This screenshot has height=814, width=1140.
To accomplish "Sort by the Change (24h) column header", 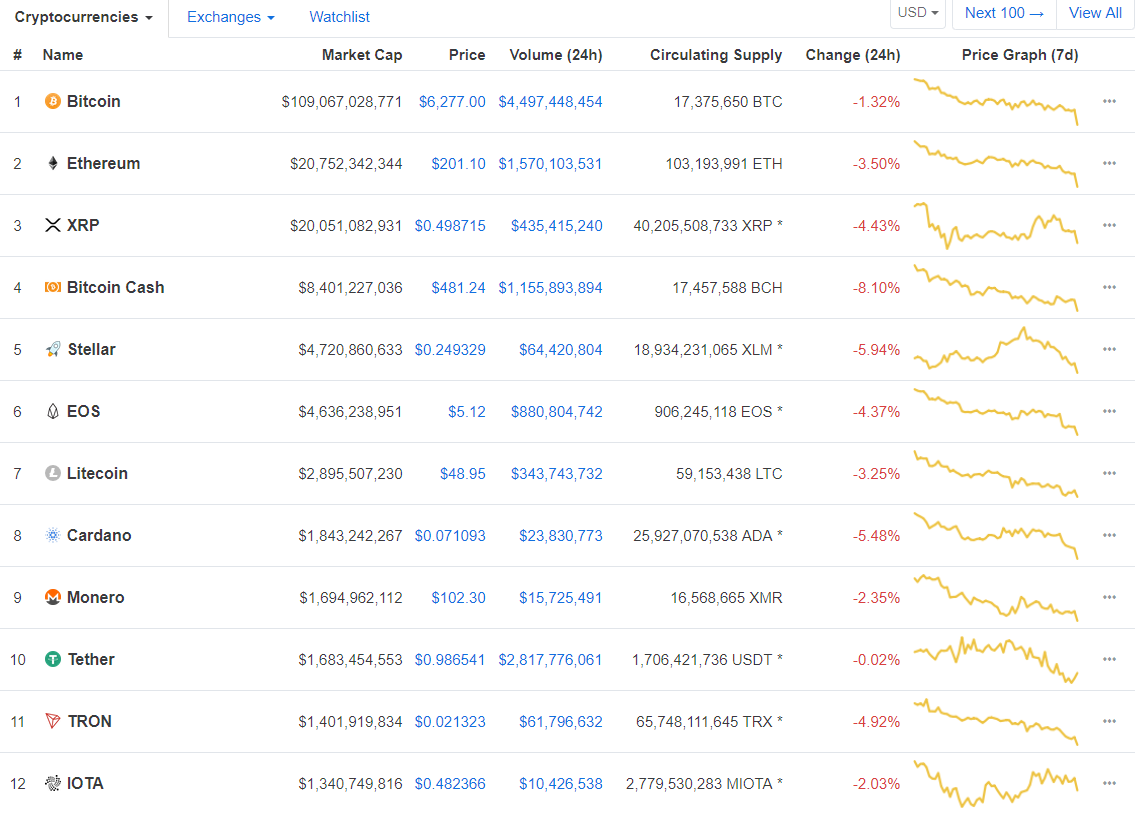I will coord(853,55).
